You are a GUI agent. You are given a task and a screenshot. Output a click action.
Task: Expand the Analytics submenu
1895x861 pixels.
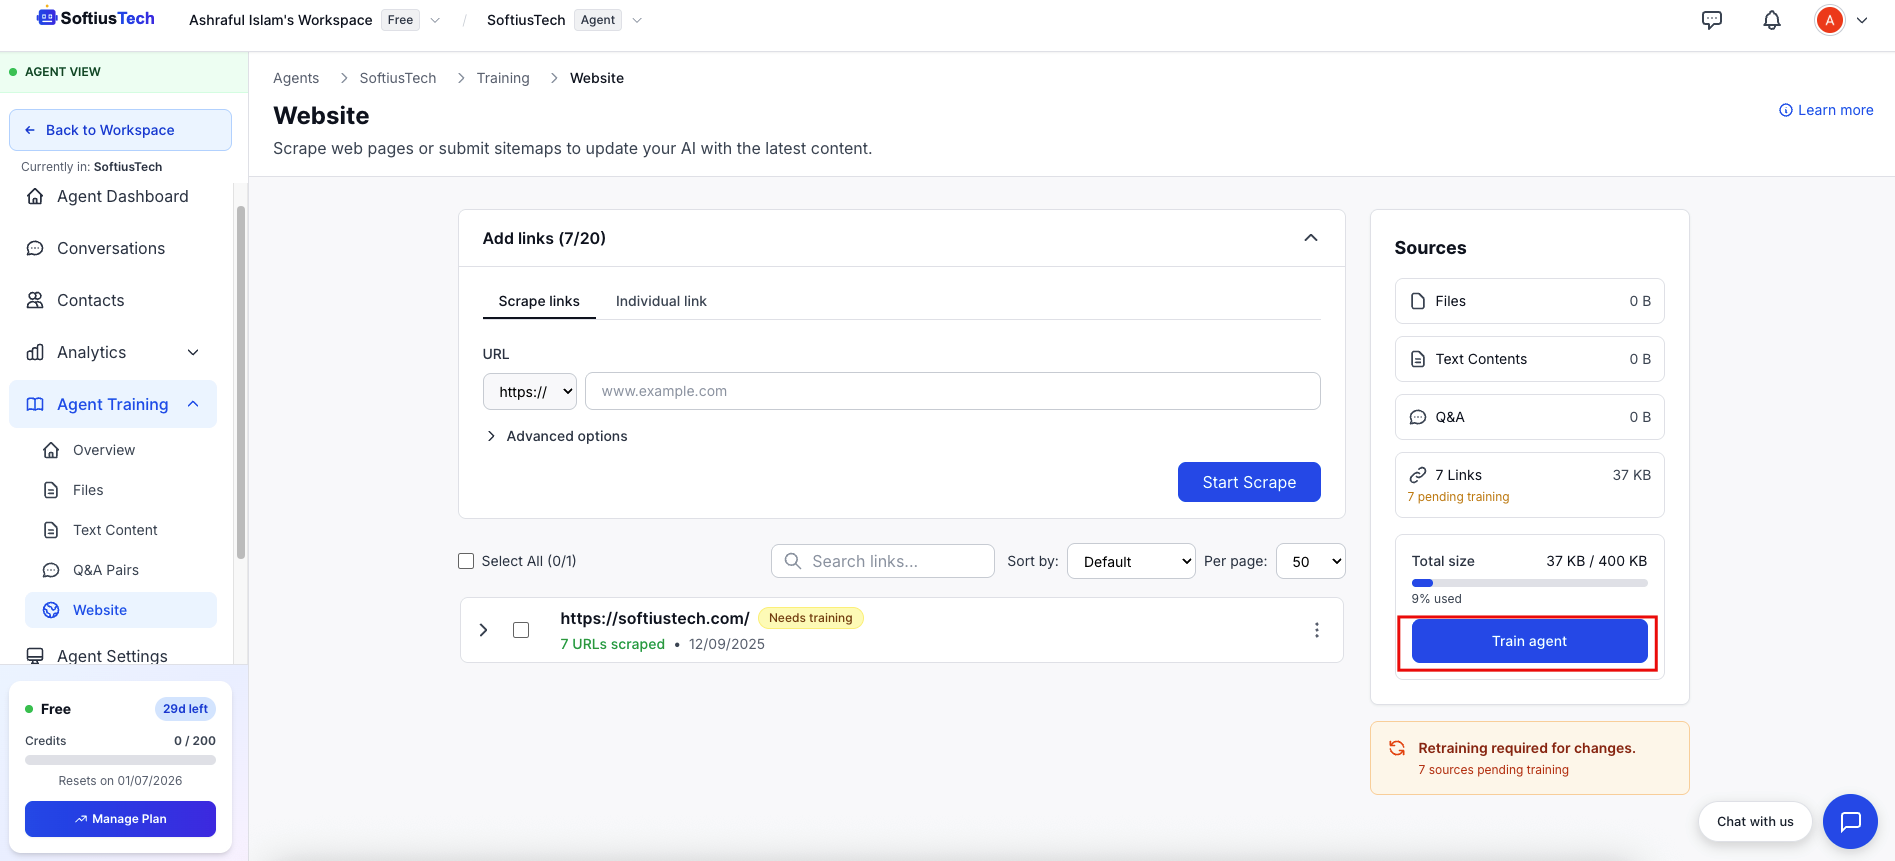193,352
